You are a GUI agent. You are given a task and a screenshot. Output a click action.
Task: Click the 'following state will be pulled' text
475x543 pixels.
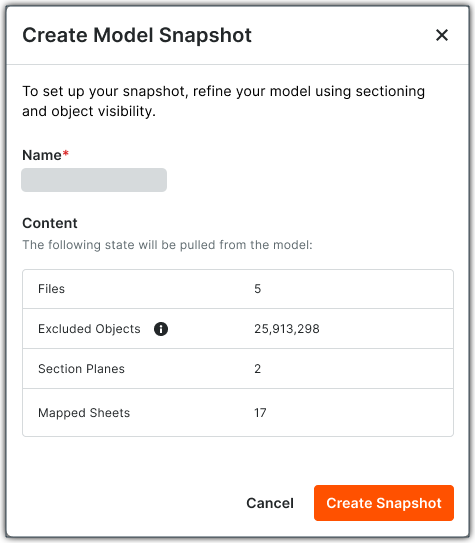pyautogui.click(x=167, y=245)
